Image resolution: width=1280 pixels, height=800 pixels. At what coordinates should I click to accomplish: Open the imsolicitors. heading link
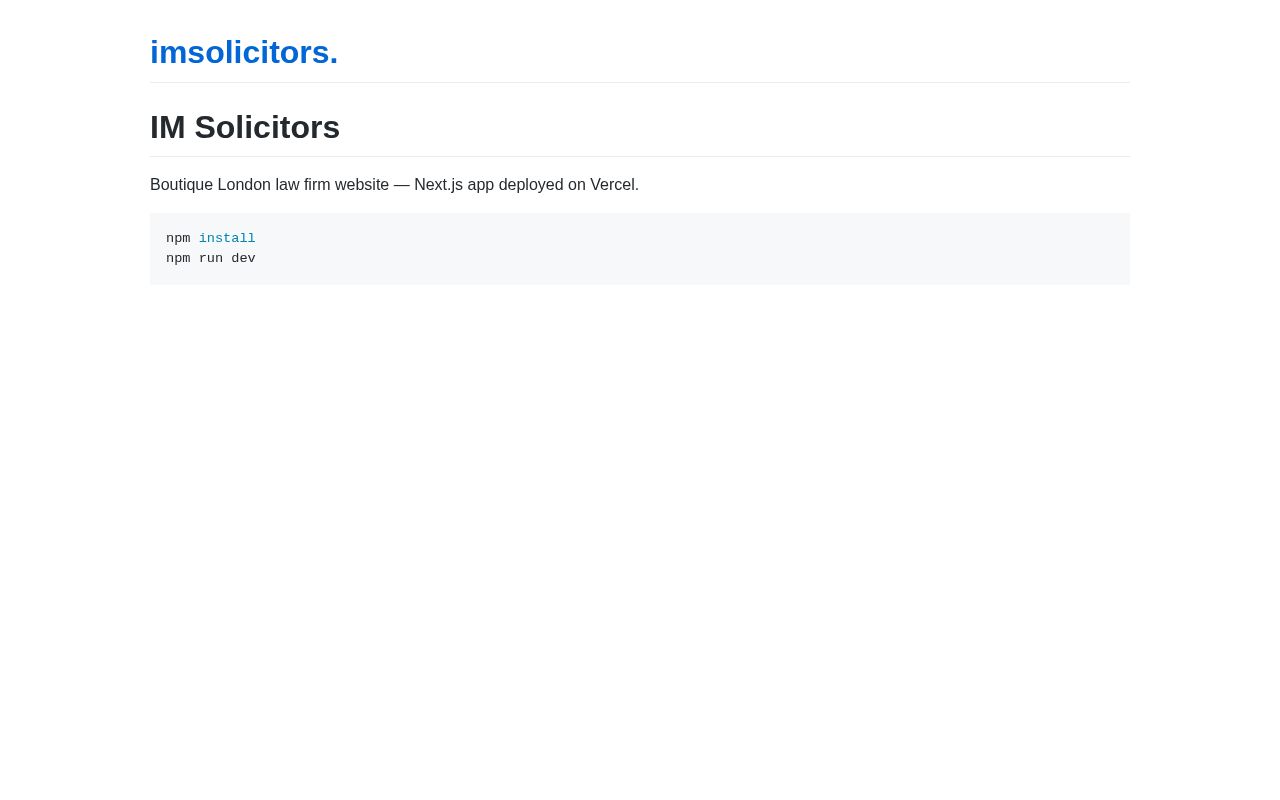(x=244, y=52)
